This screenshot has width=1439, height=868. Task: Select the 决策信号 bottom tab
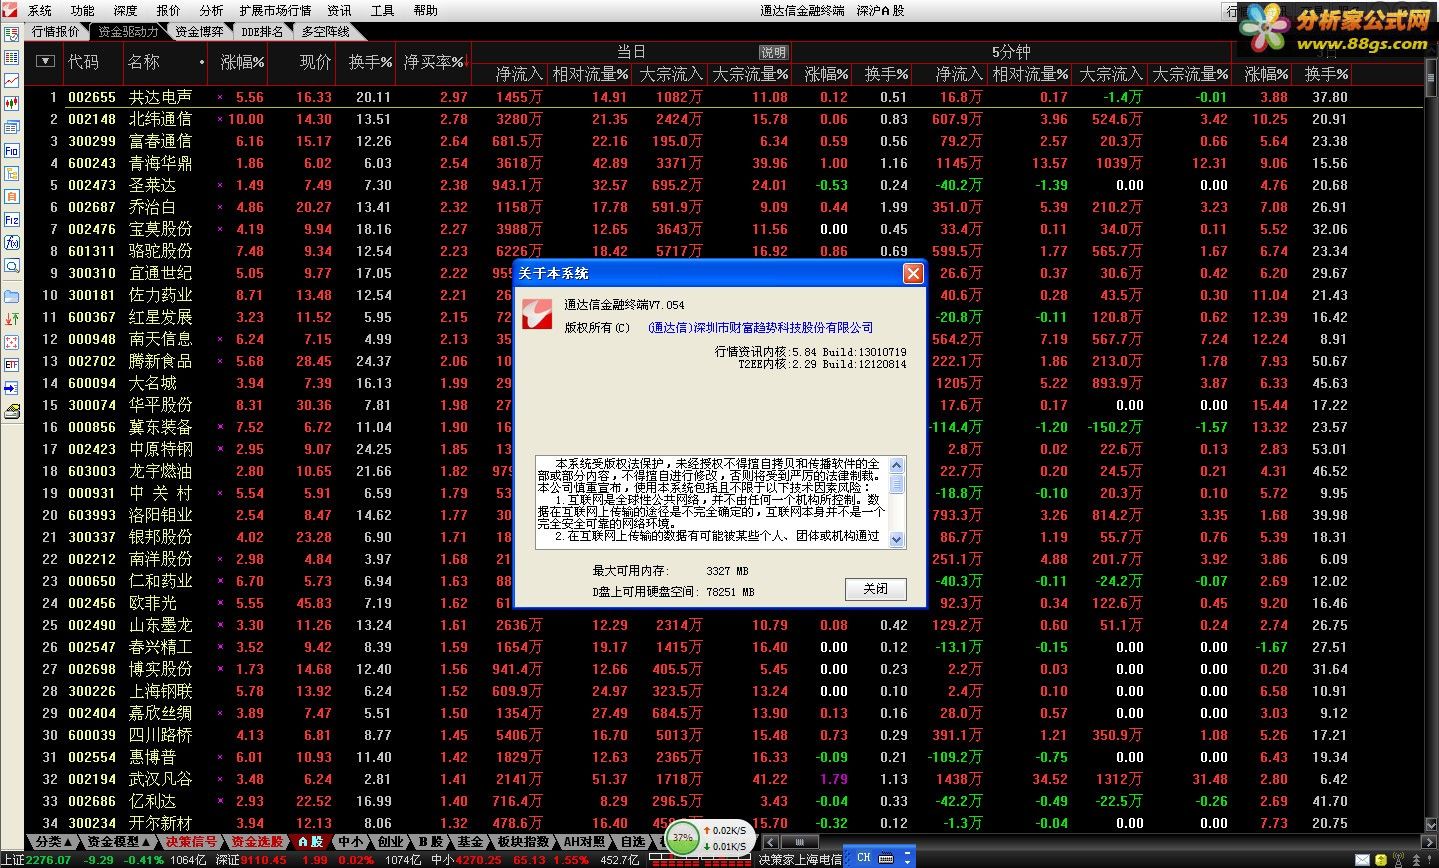coord(191,842)
